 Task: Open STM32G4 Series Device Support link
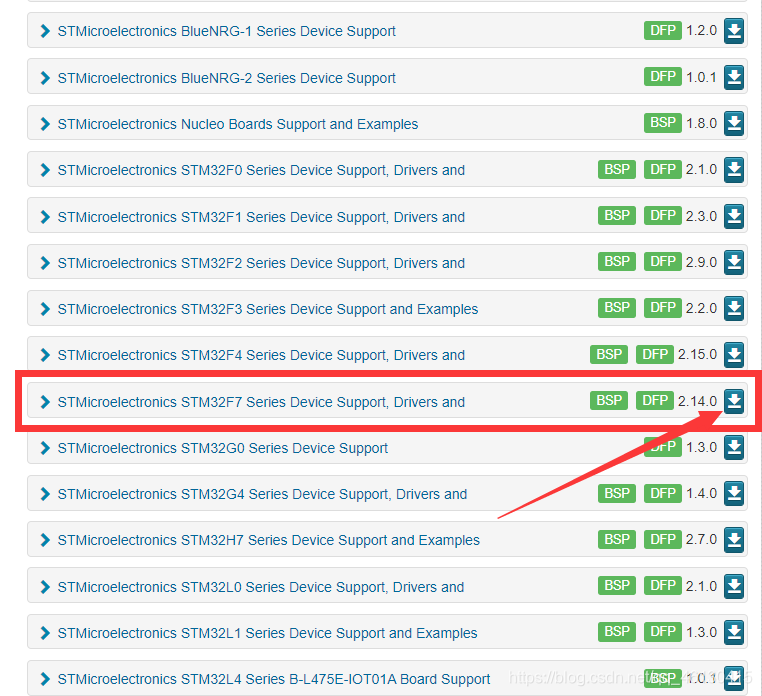pyautogui.click(x=262, y=494)
